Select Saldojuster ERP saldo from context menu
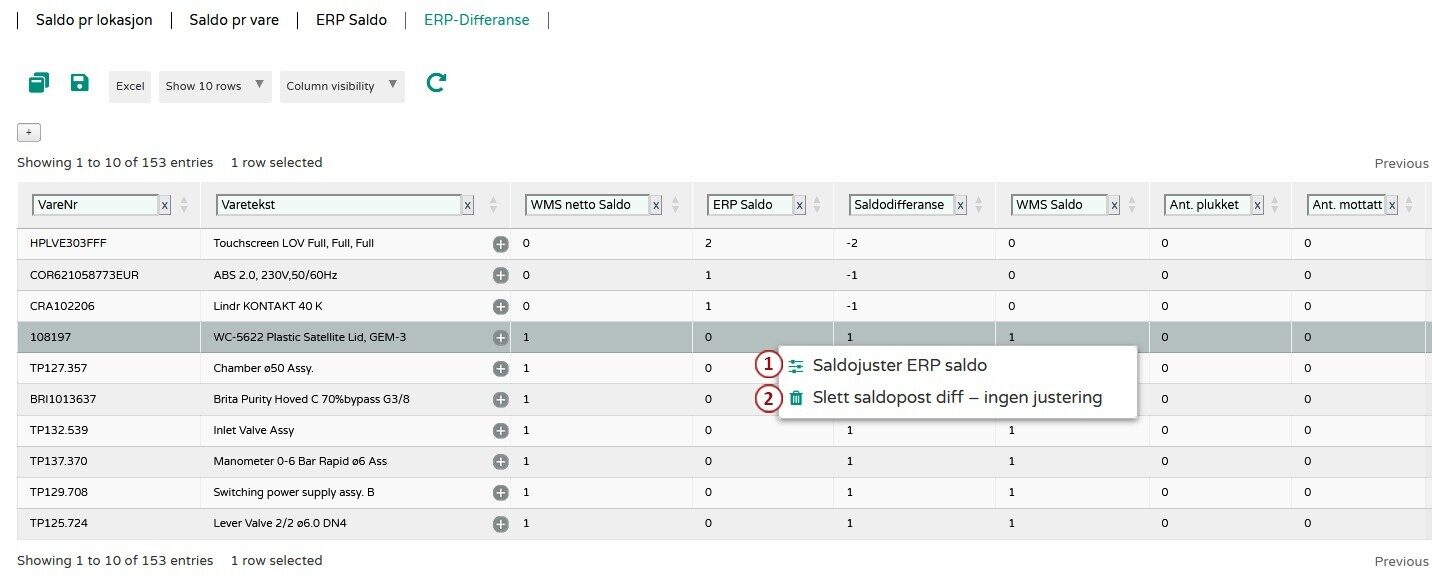1432x579 pixels. pyautogui.click(x=899, y=366)
